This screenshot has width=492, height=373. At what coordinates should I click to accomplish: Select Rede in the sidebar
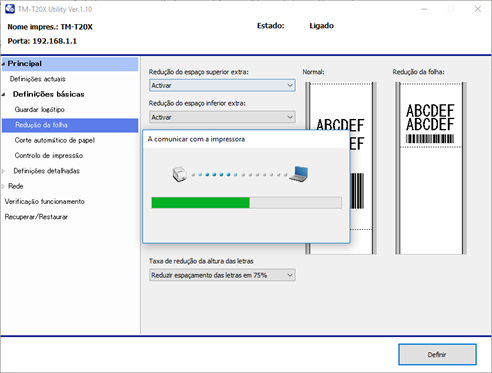(x=16, y=186)
